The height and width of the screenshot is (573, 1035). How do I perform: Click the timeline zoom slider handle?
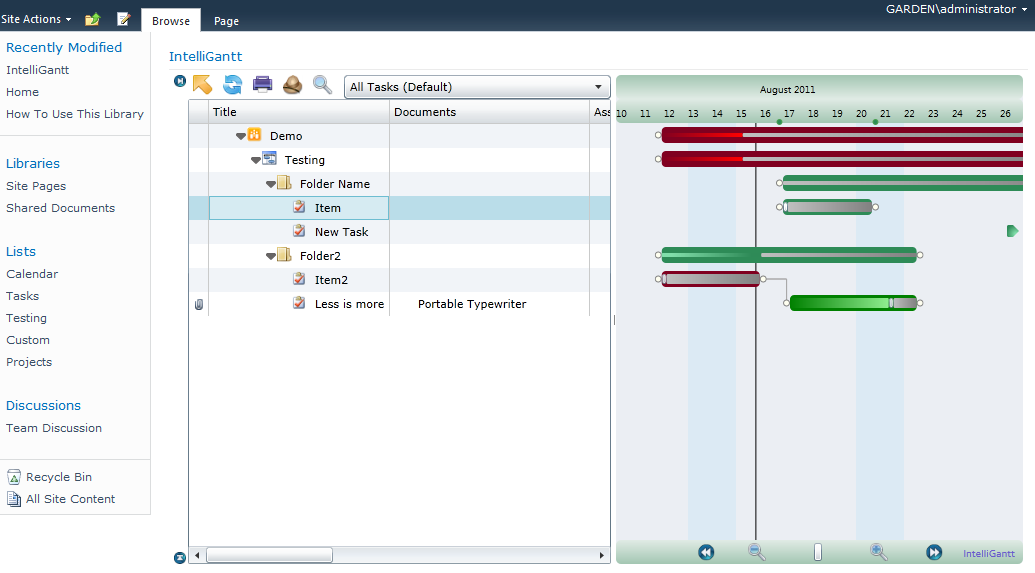coord(818,552)
